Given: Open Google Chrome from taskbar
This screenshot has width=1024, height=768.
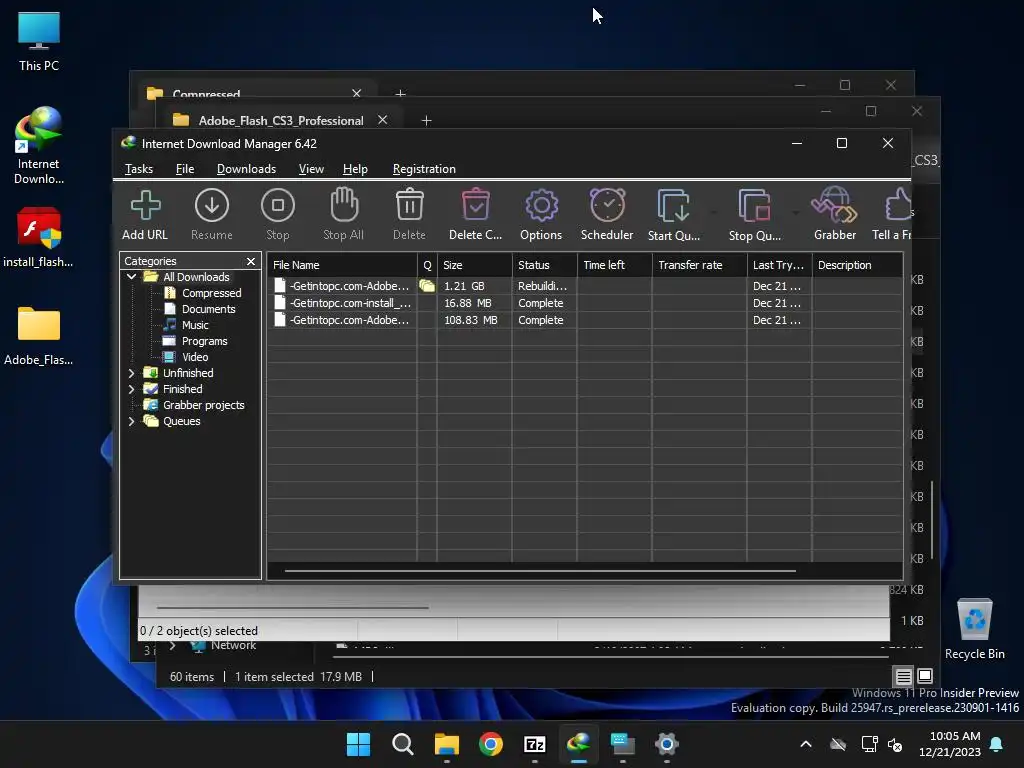Looking at the screenshot, I should 490,744.
